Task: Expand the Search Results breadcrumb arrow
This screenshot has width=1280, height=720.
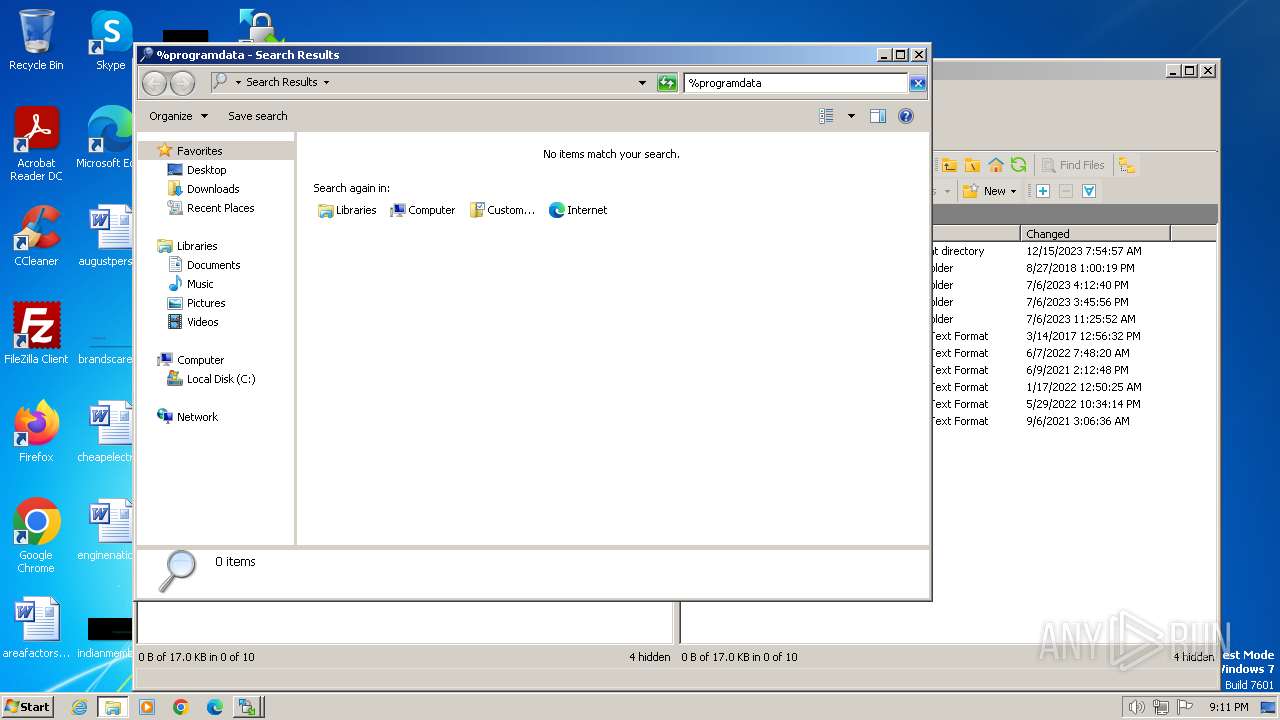Action: [326, 82]
